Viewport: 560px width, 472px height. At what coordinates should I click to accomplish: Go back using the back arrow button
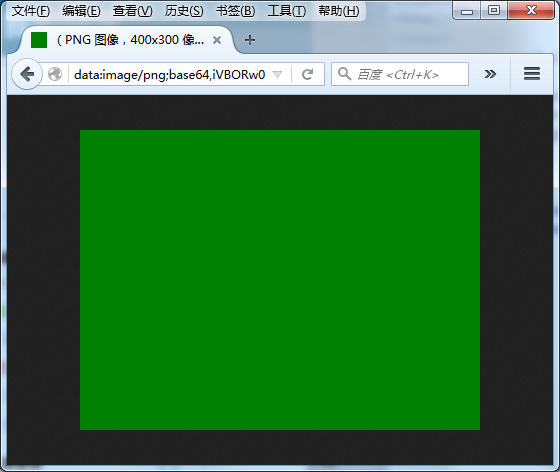(x=27, y=74)
